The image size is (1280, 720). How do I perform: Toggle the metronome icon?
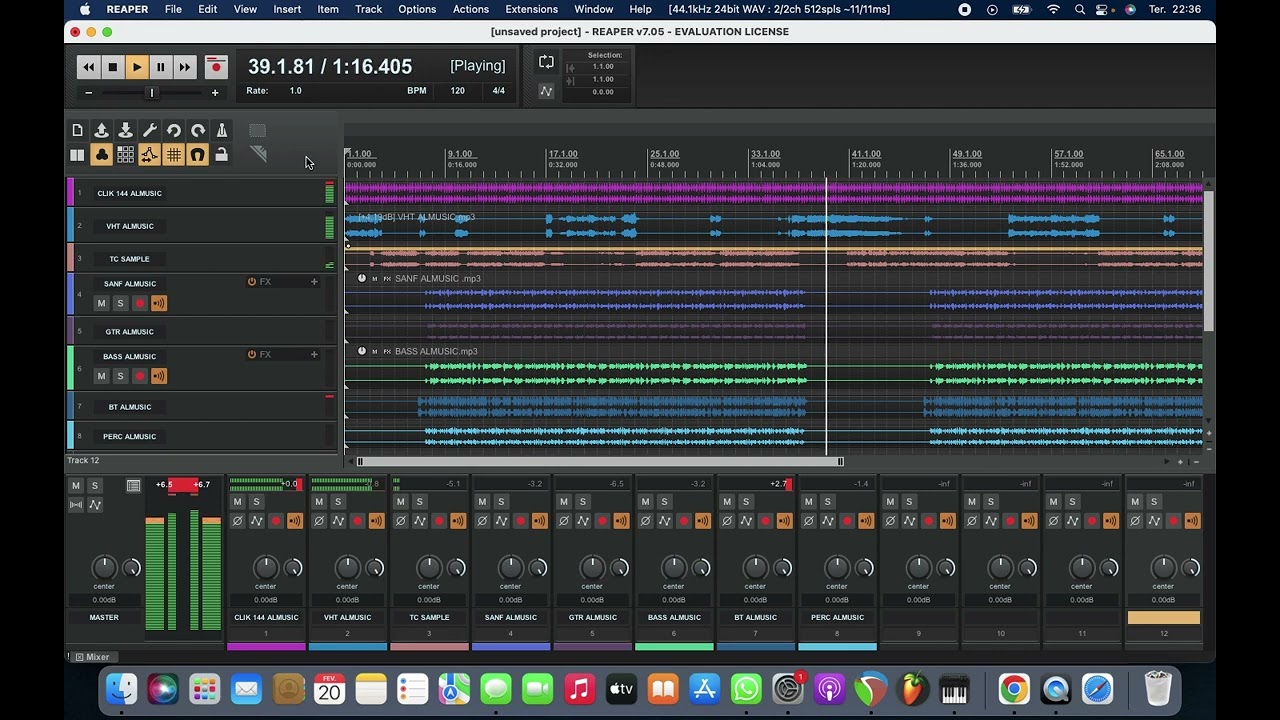(x=221, y=130)
